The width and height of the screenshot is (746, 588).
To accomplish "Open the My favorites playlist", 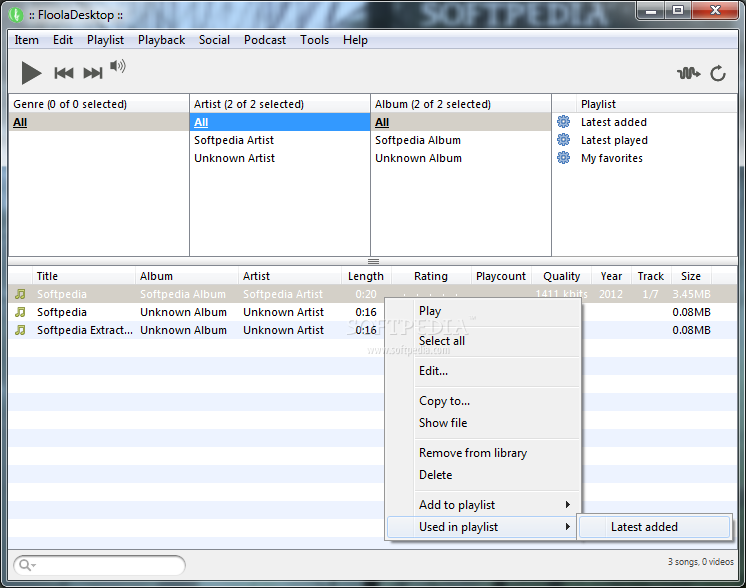I will click(x=611, y=158).
